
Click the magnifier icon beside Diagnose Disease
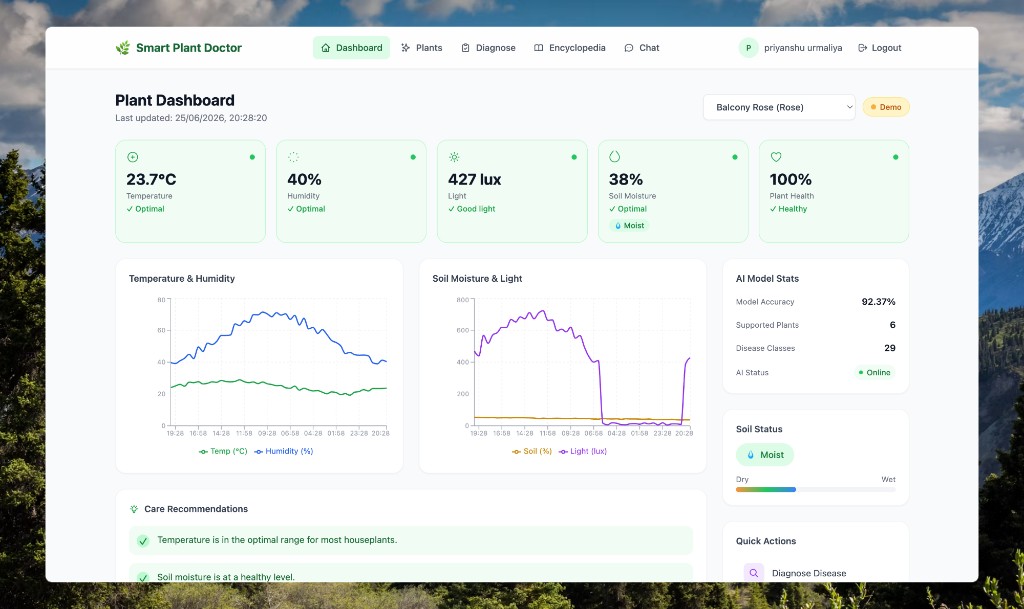[x=754, y=572]
